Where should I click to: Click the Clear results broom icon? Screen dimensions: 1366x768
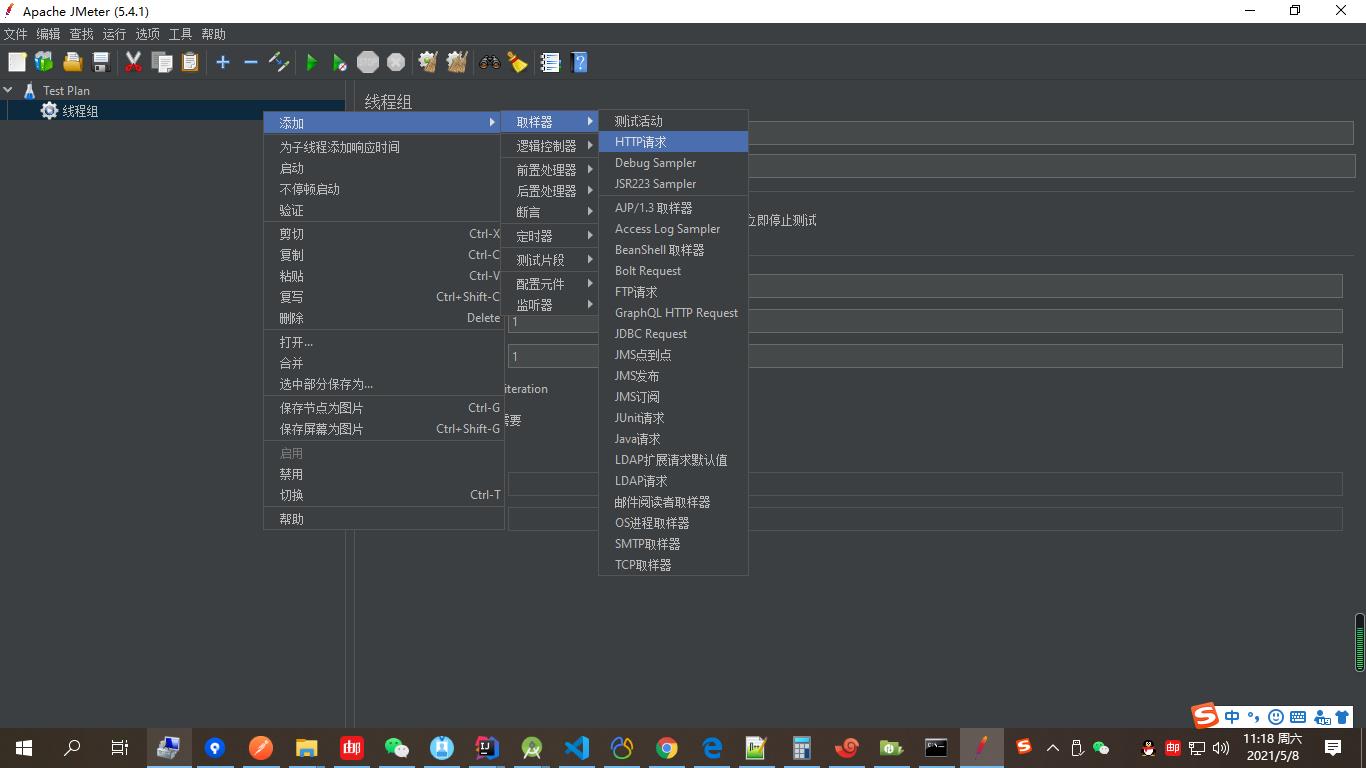pos(428,62)
